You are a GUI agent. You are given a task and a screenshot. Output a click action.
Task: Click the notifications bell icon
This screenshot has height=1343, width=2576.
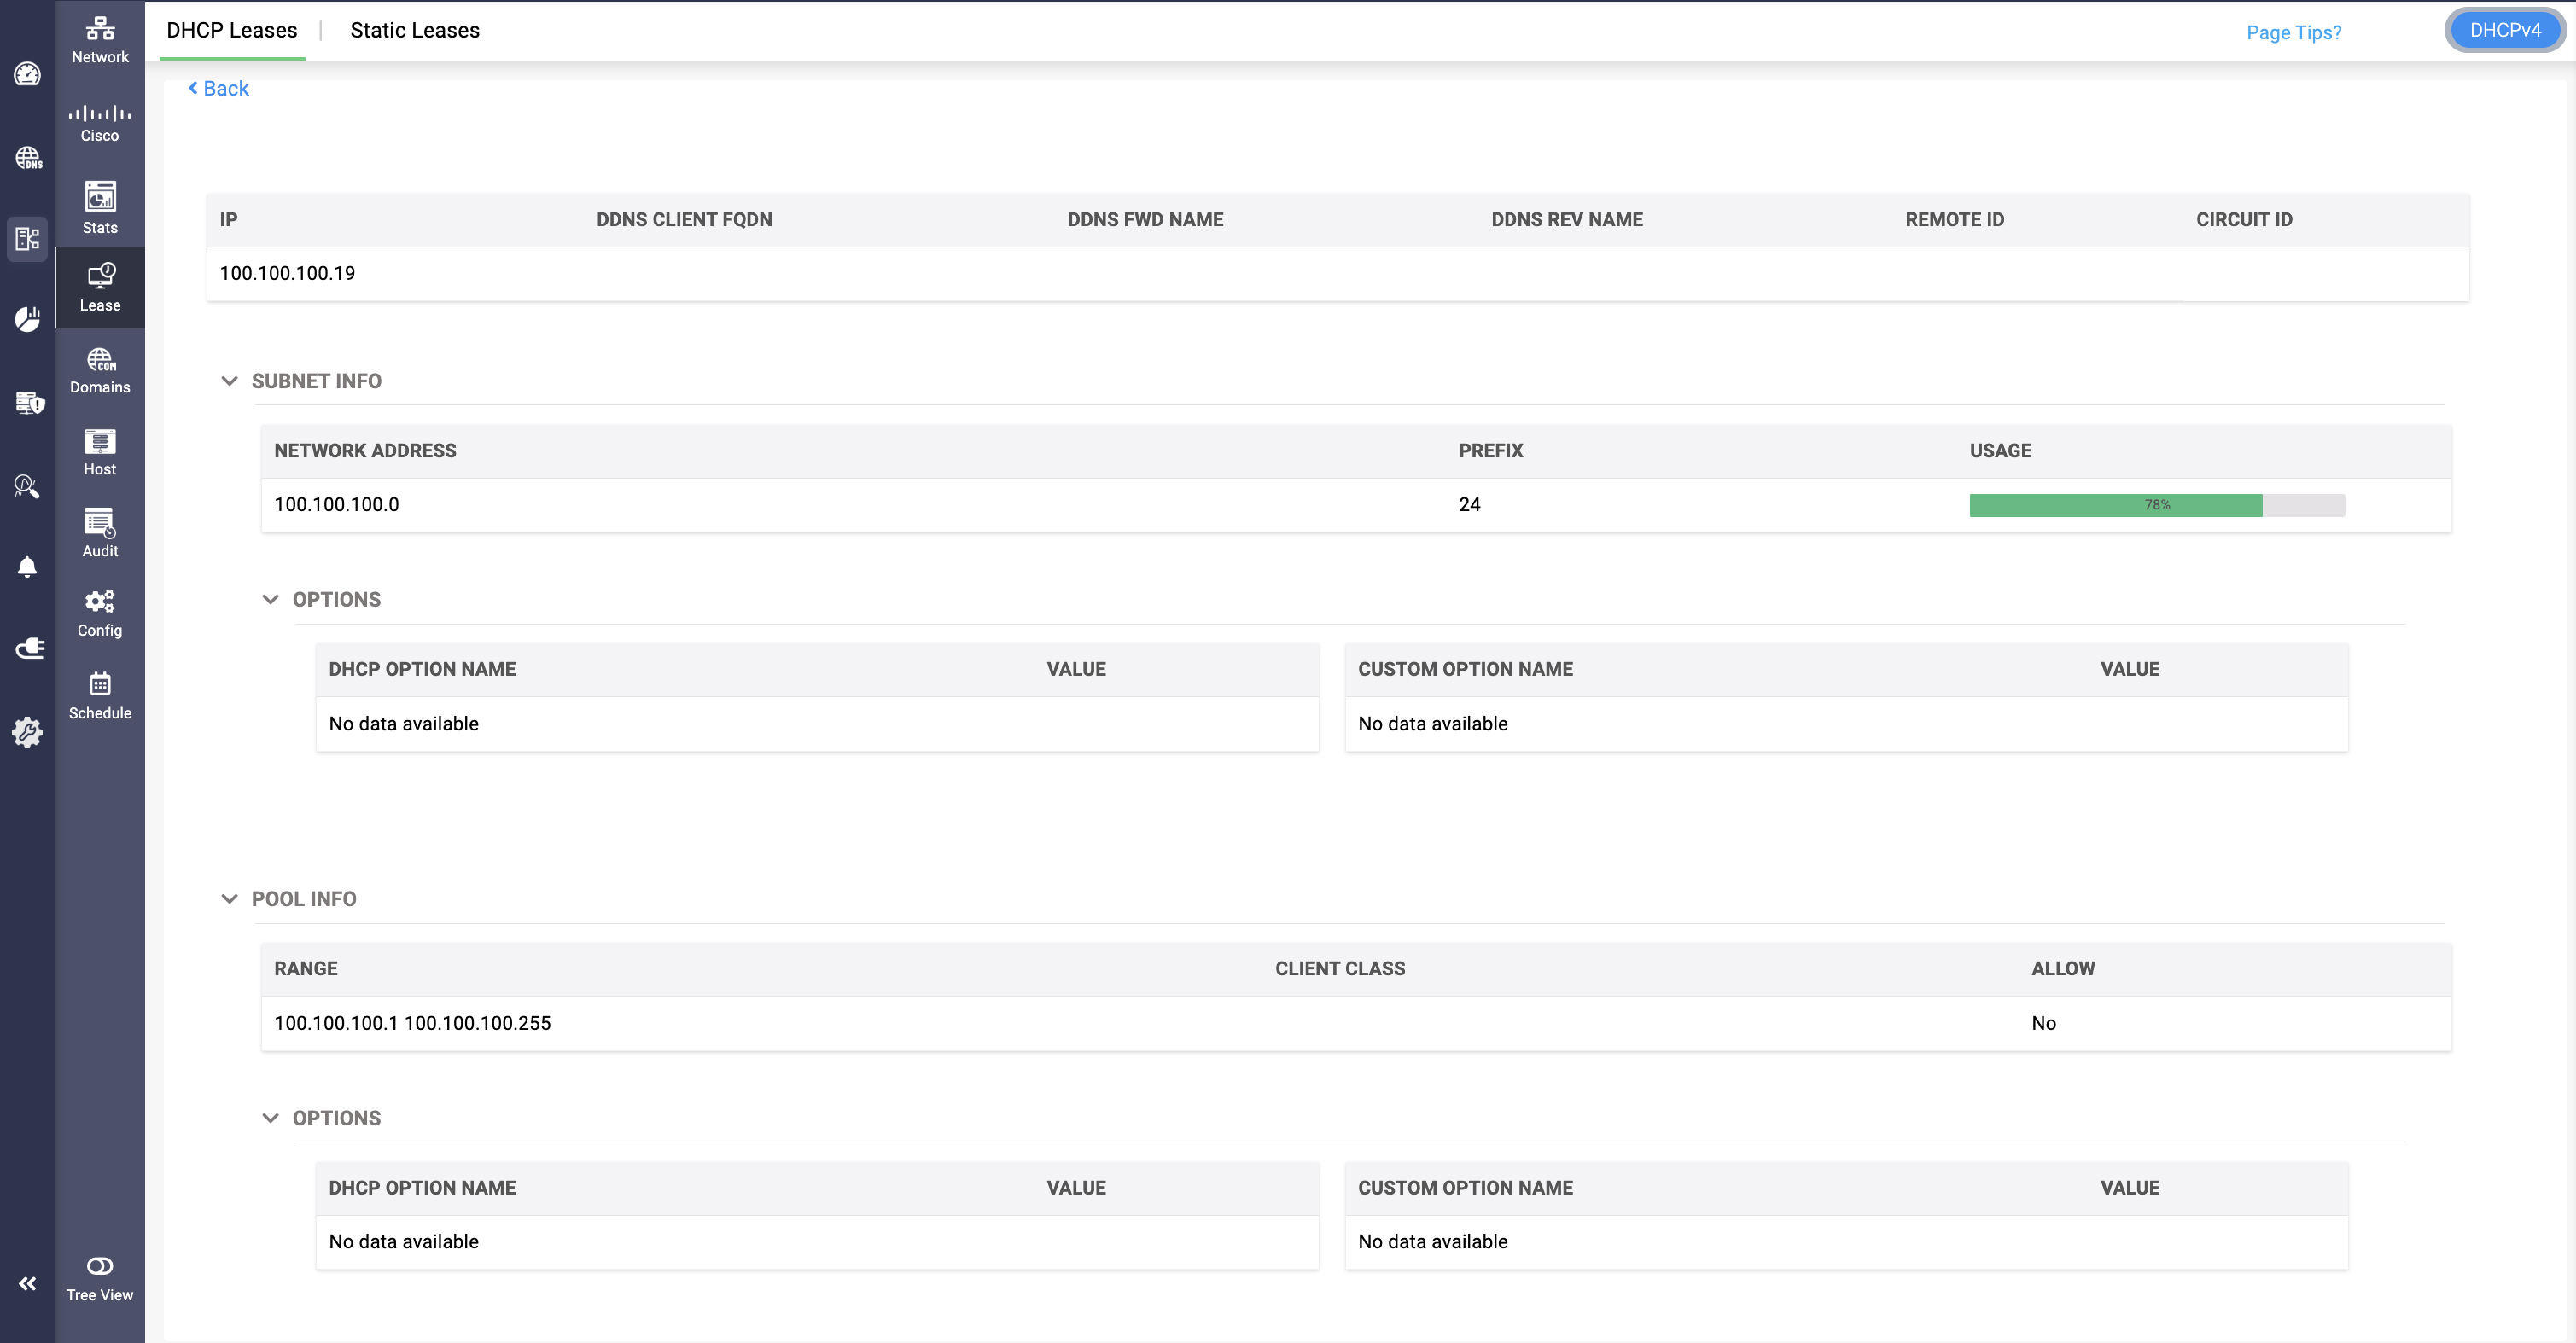27,568
